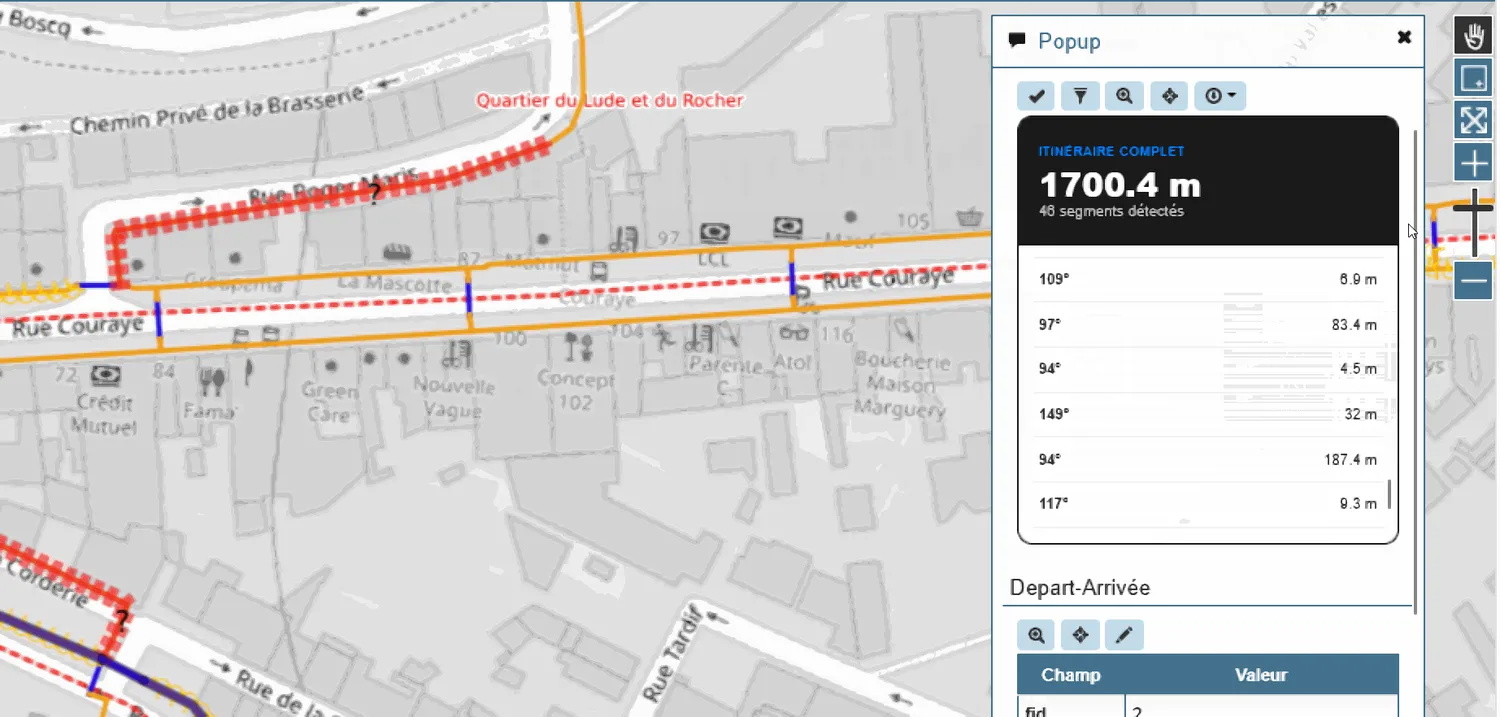1500x717 pixels.
Task: Select the 94° 187.4 m segment row
Action: (x=1208, y=459)
